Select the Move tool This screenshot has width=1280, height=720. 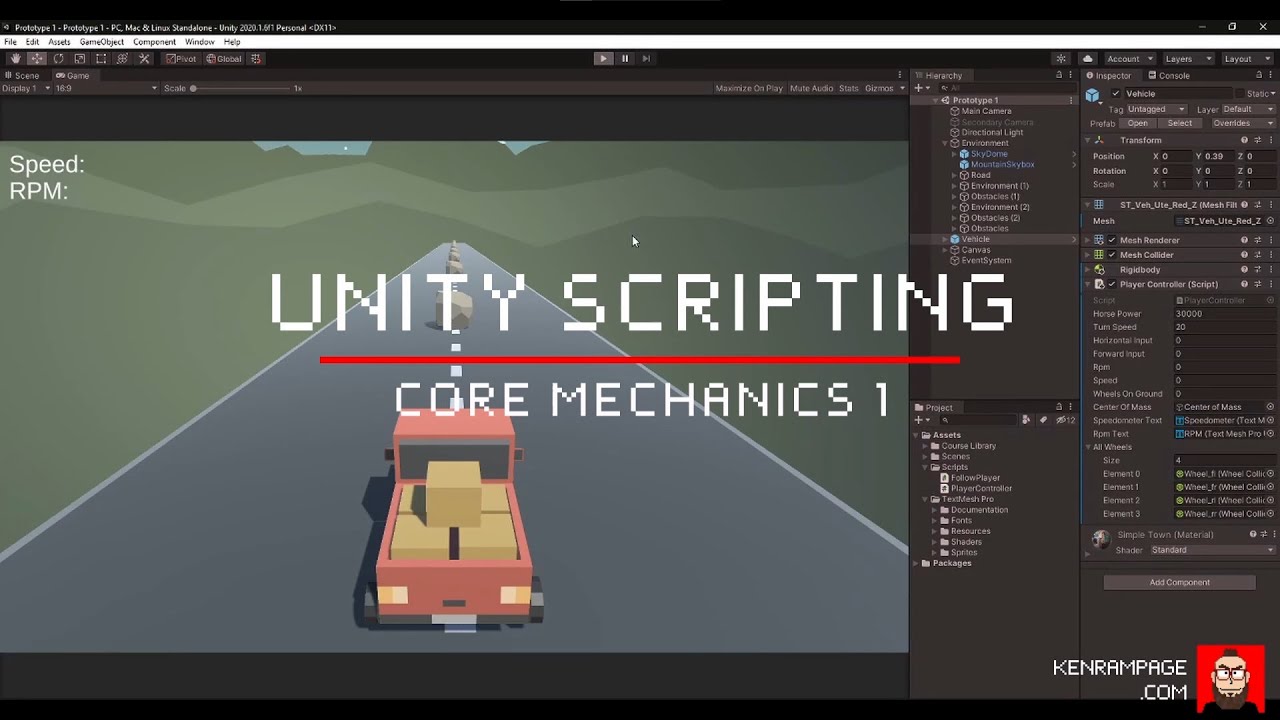[37, 59]
